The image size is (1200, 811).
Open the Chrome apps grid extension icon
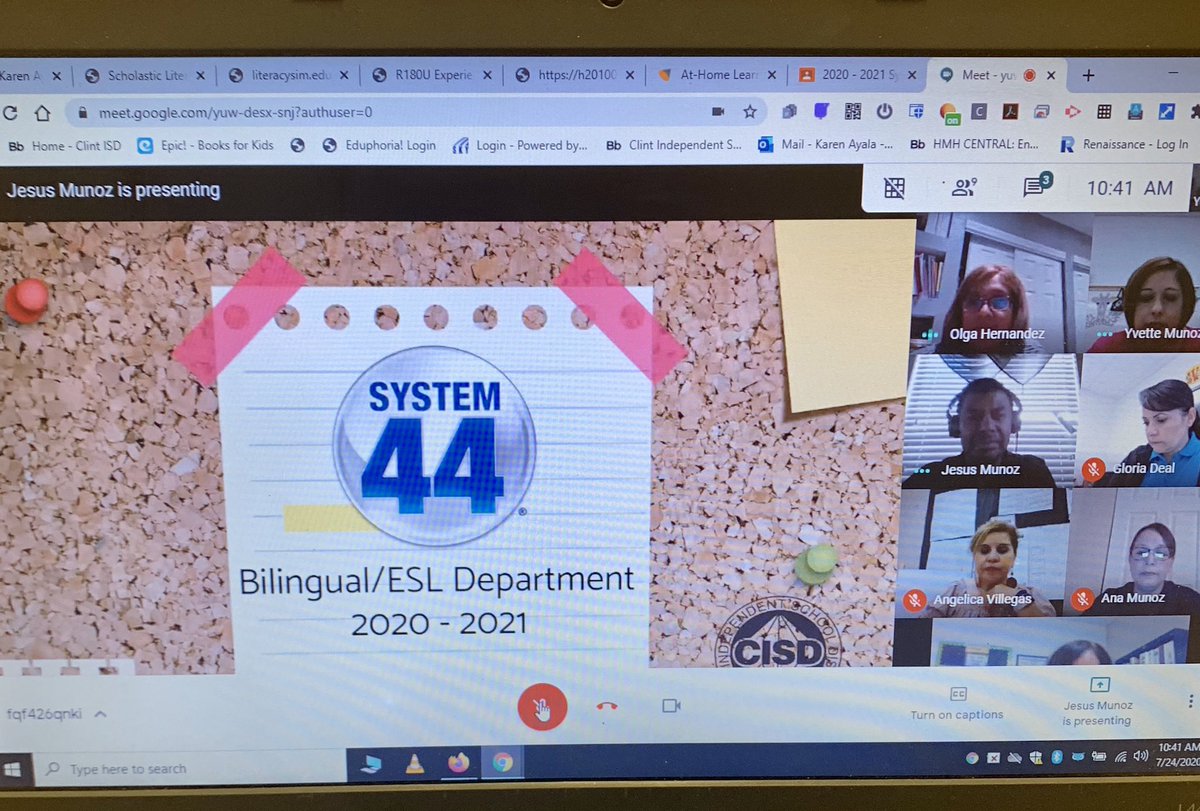1106,112
